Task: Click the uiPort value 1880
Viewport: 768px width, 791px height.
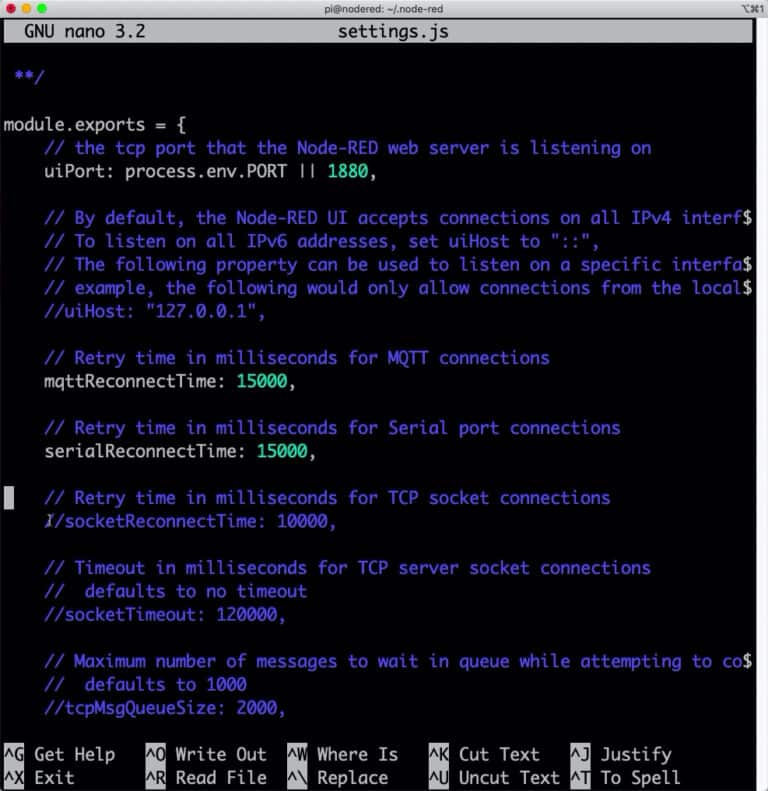Action: (x=348, y=172)
